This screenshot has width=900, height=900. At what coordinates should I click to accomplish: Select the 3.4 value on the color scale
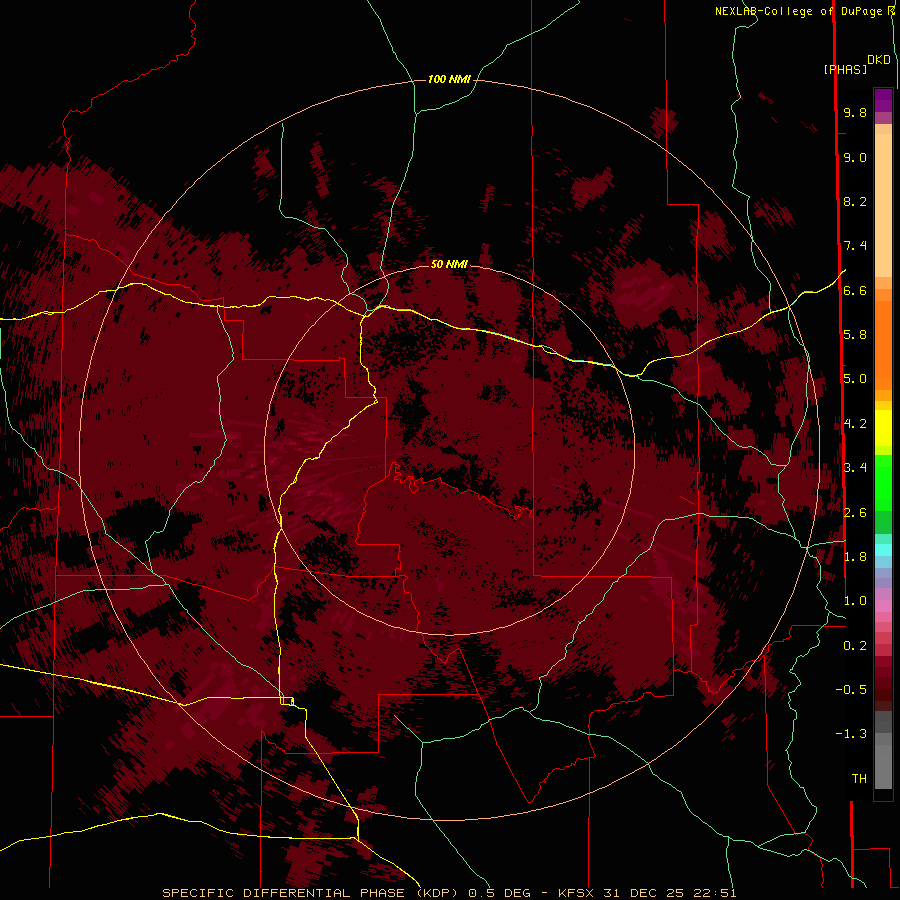coord(855,468)
